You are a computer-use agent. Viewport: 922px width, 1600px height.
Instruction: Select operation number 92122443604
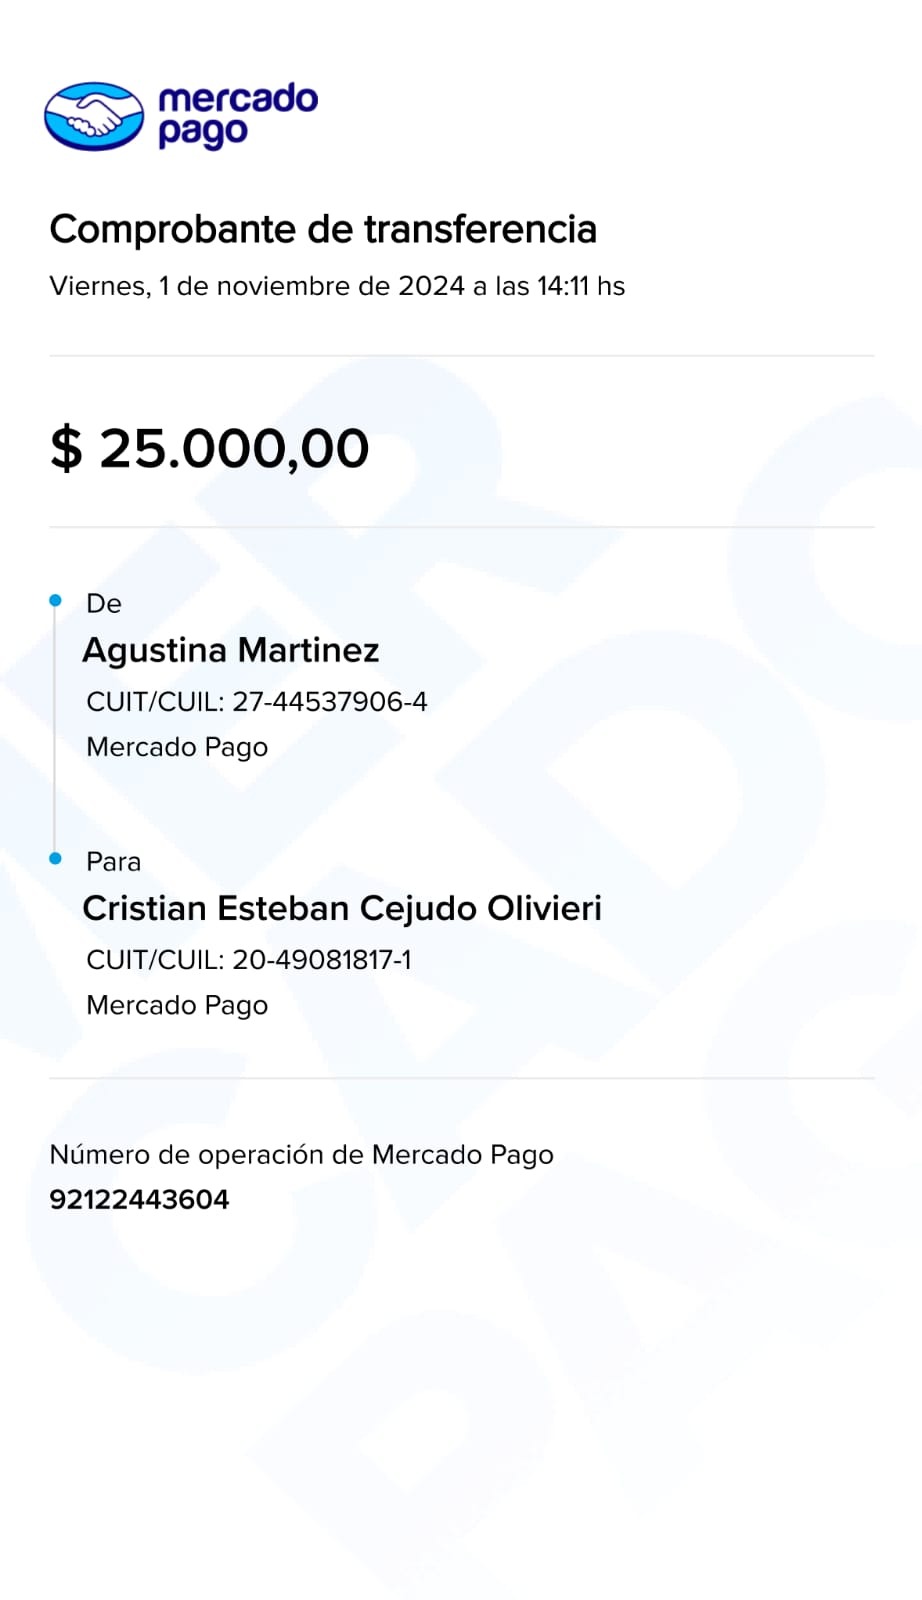tap(139, 1199)
